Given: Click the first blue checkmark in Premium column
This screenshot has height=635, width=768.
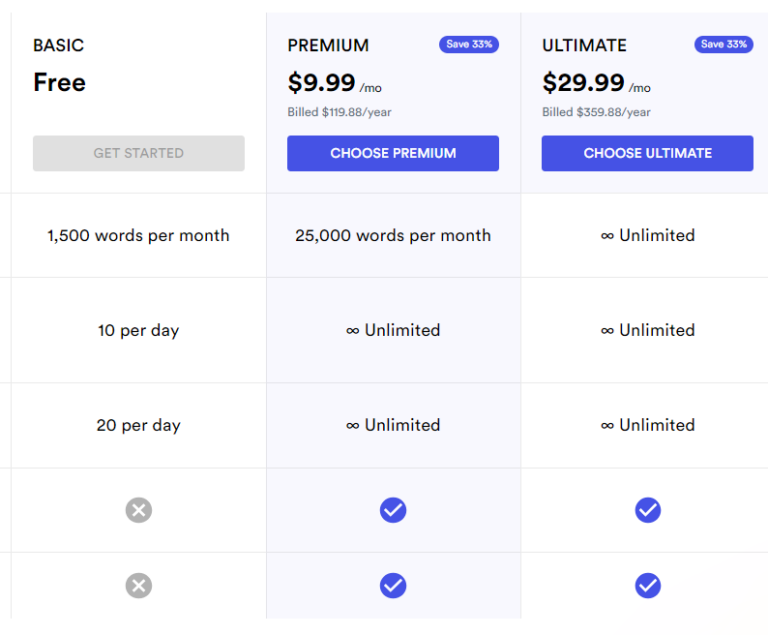Looking at the screenshot, I should coord(393,510).
